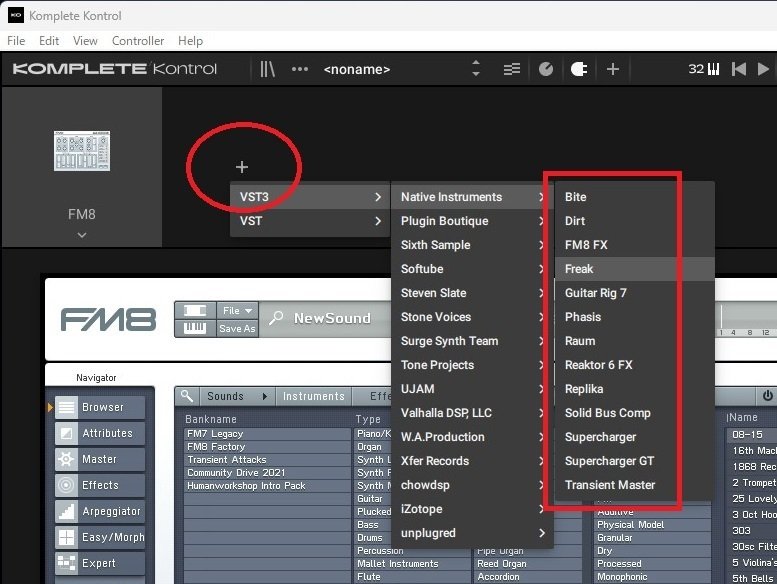Expand the Stone Voices submenu
The width and height of the screenshot is (777, 584).
pos(472,317)
